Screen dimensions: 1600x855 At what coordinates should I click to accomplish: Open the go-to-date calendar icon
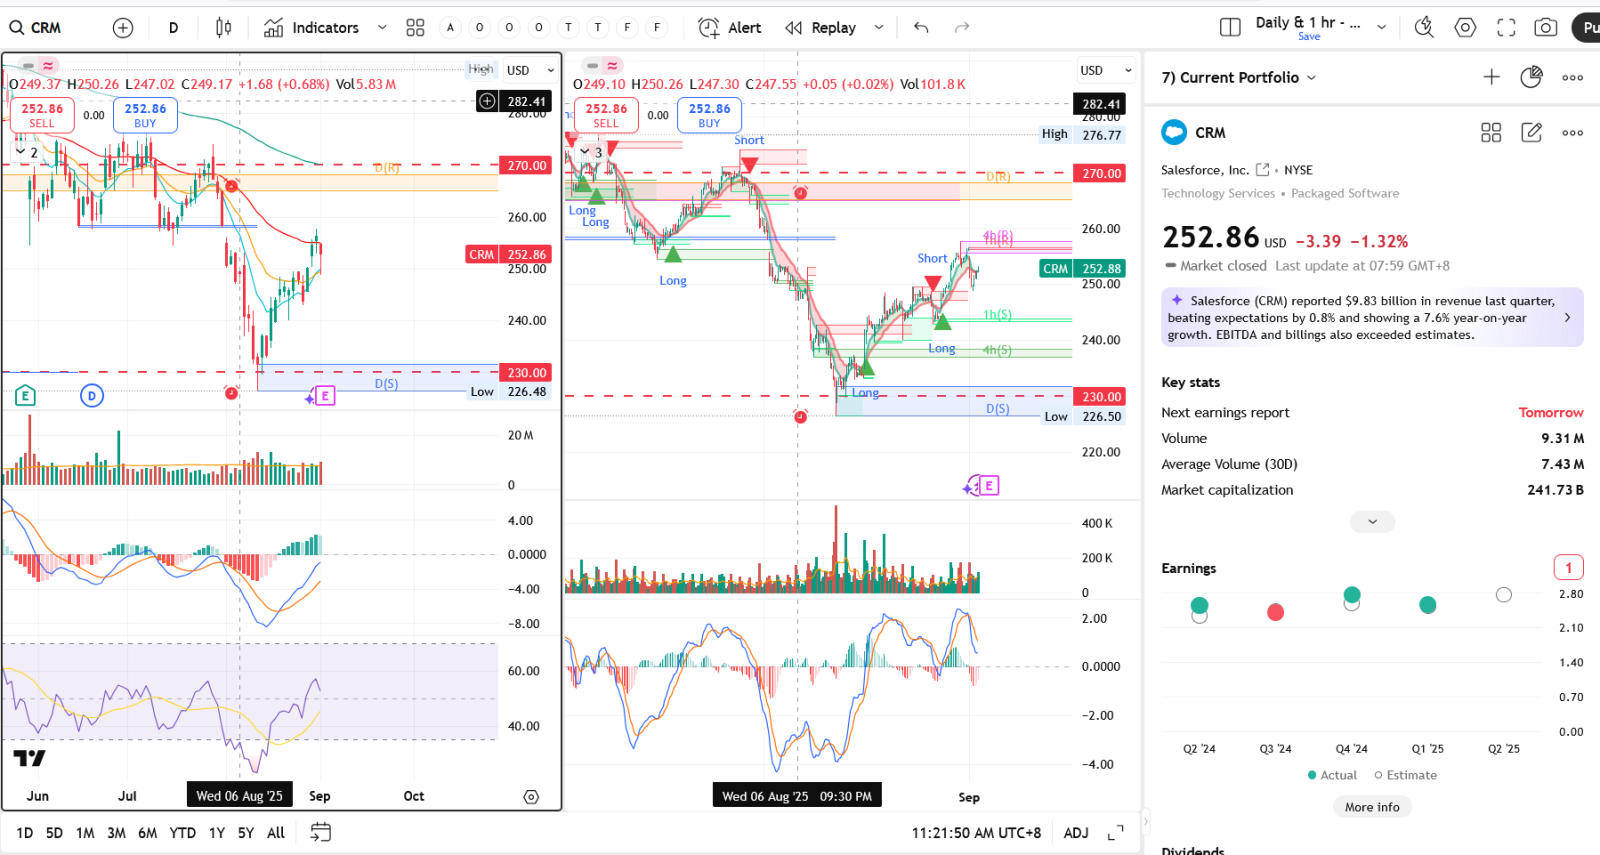321,832
